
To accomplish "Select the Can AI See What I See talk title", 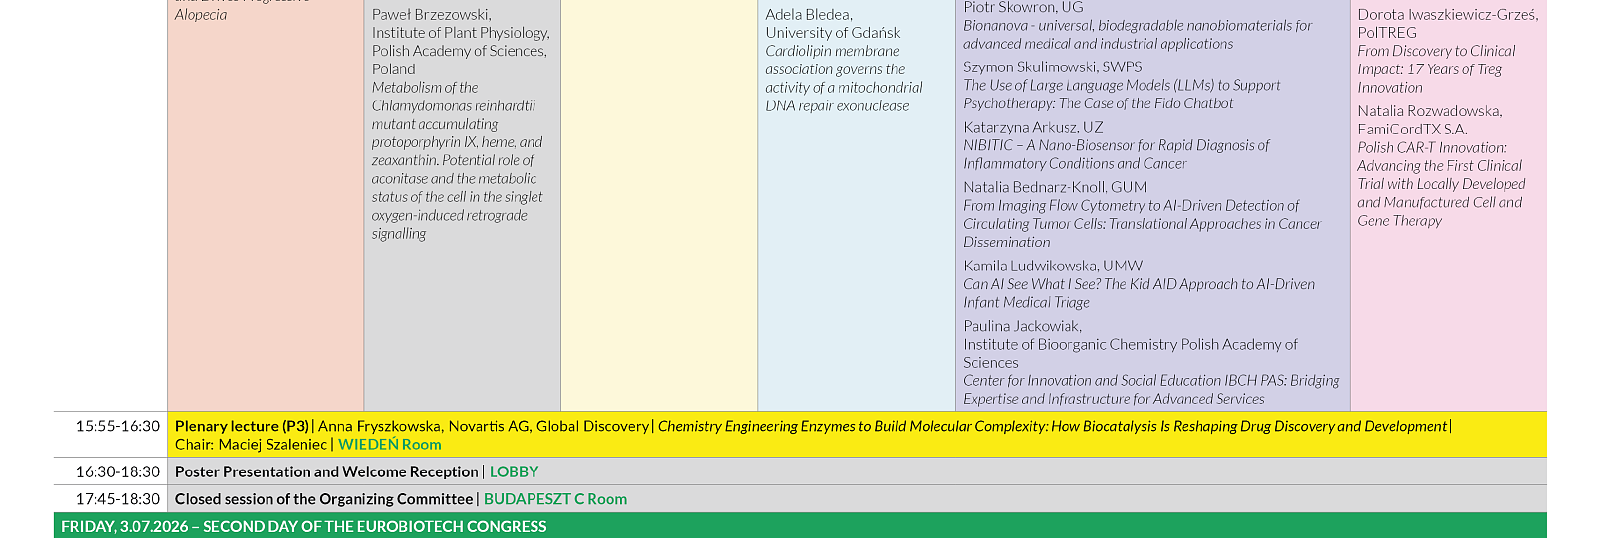I will 1139,294.
